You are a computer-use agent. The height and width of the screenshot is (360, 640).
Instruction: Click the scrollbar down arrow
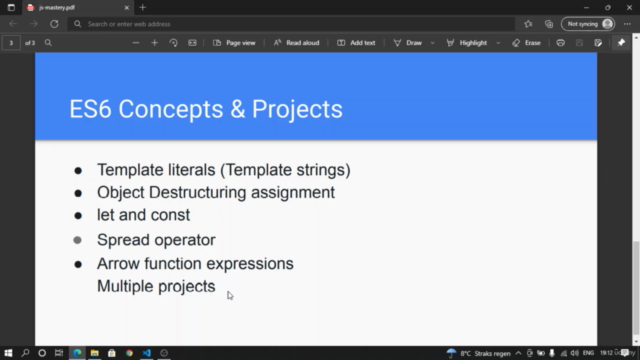tap(636, 342)
